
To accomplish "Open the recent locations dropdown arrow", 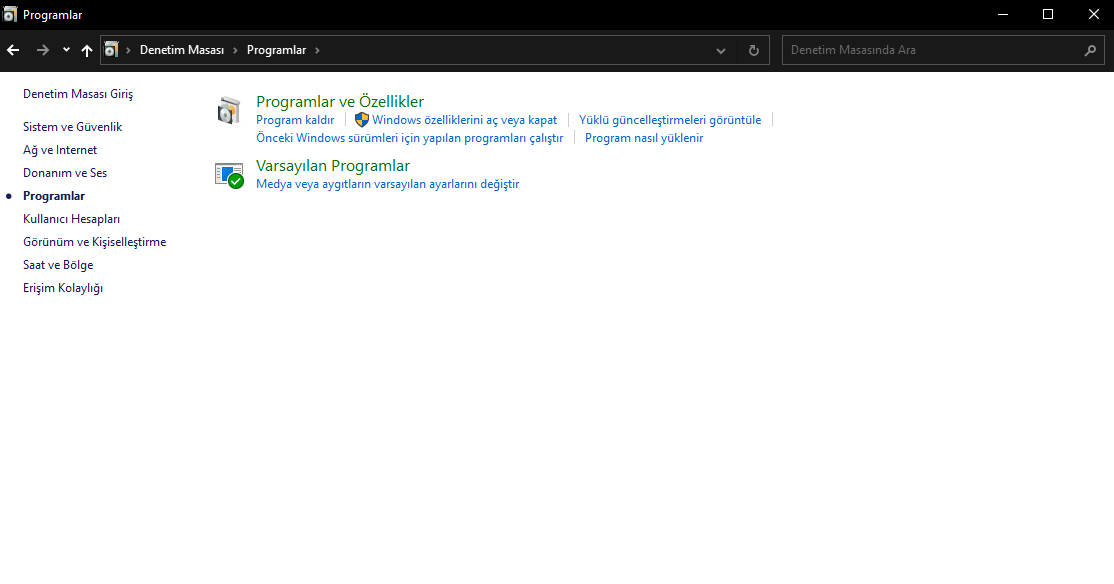I will click(66, 50).
